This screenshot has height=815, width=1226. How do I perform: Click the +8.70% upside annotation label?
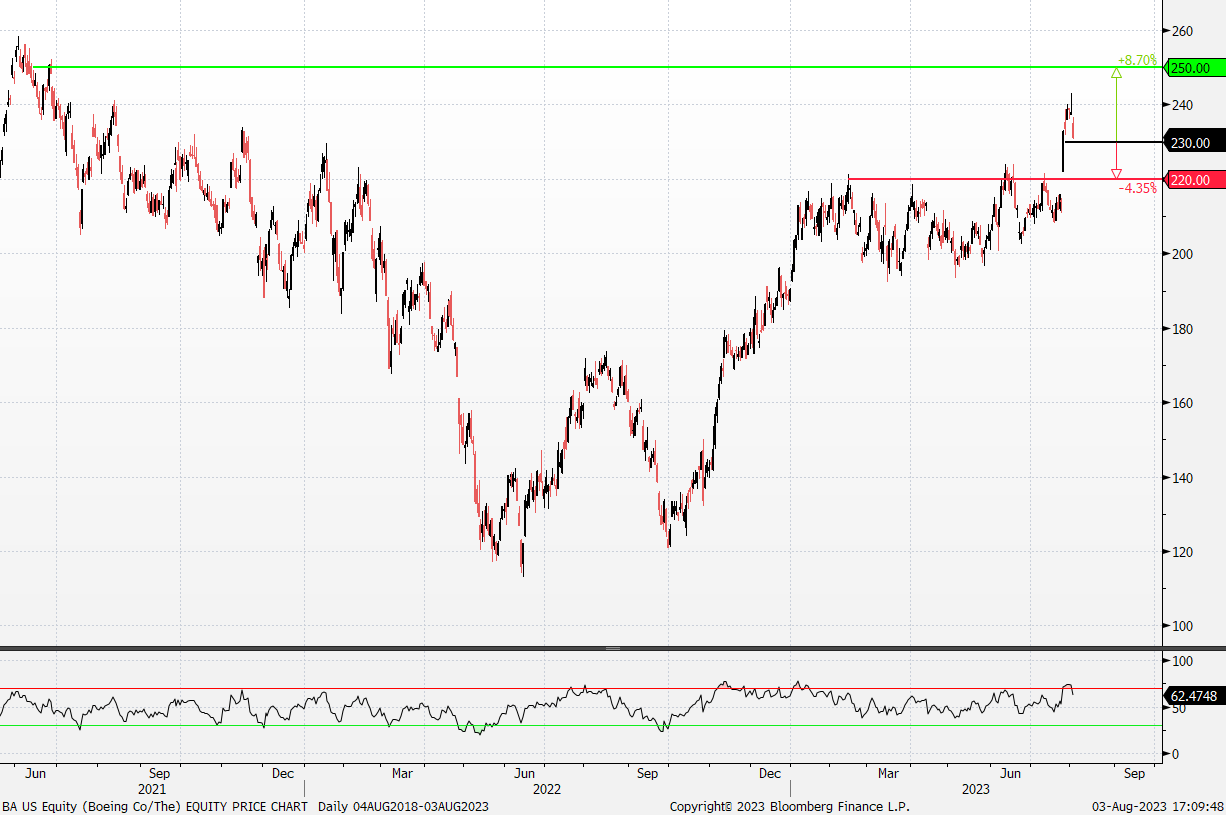coord(1137,60)
